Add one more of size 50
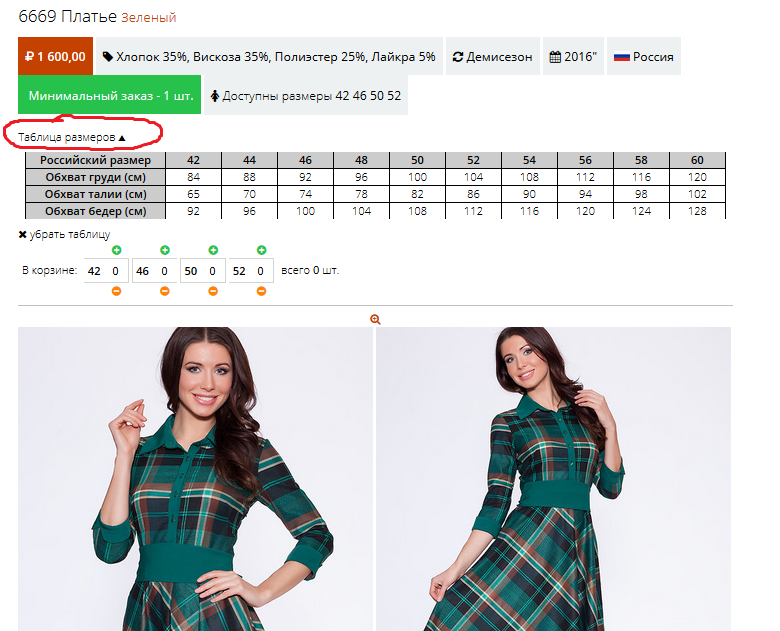 pos(213,250)
